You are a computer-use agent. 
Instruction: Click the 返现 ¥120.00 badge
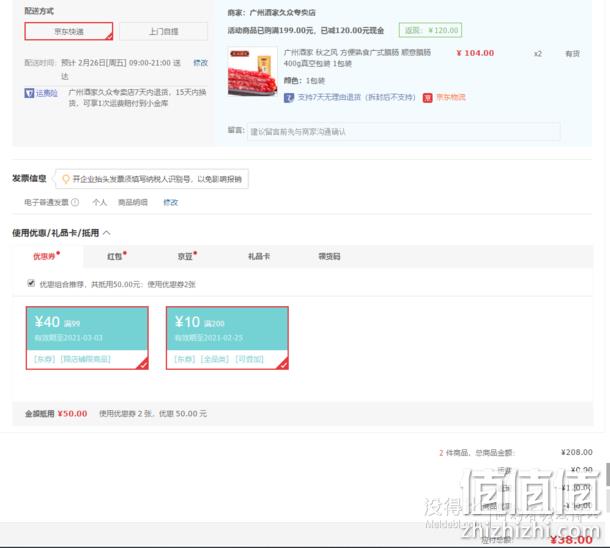tap(430, 30)
